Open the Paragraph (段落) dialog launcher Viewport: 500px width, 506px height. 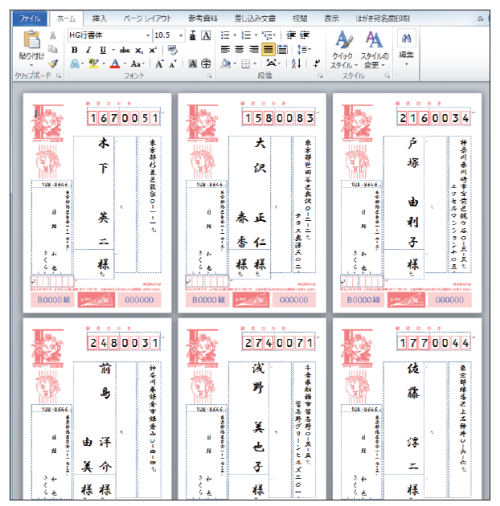[320, 76]
